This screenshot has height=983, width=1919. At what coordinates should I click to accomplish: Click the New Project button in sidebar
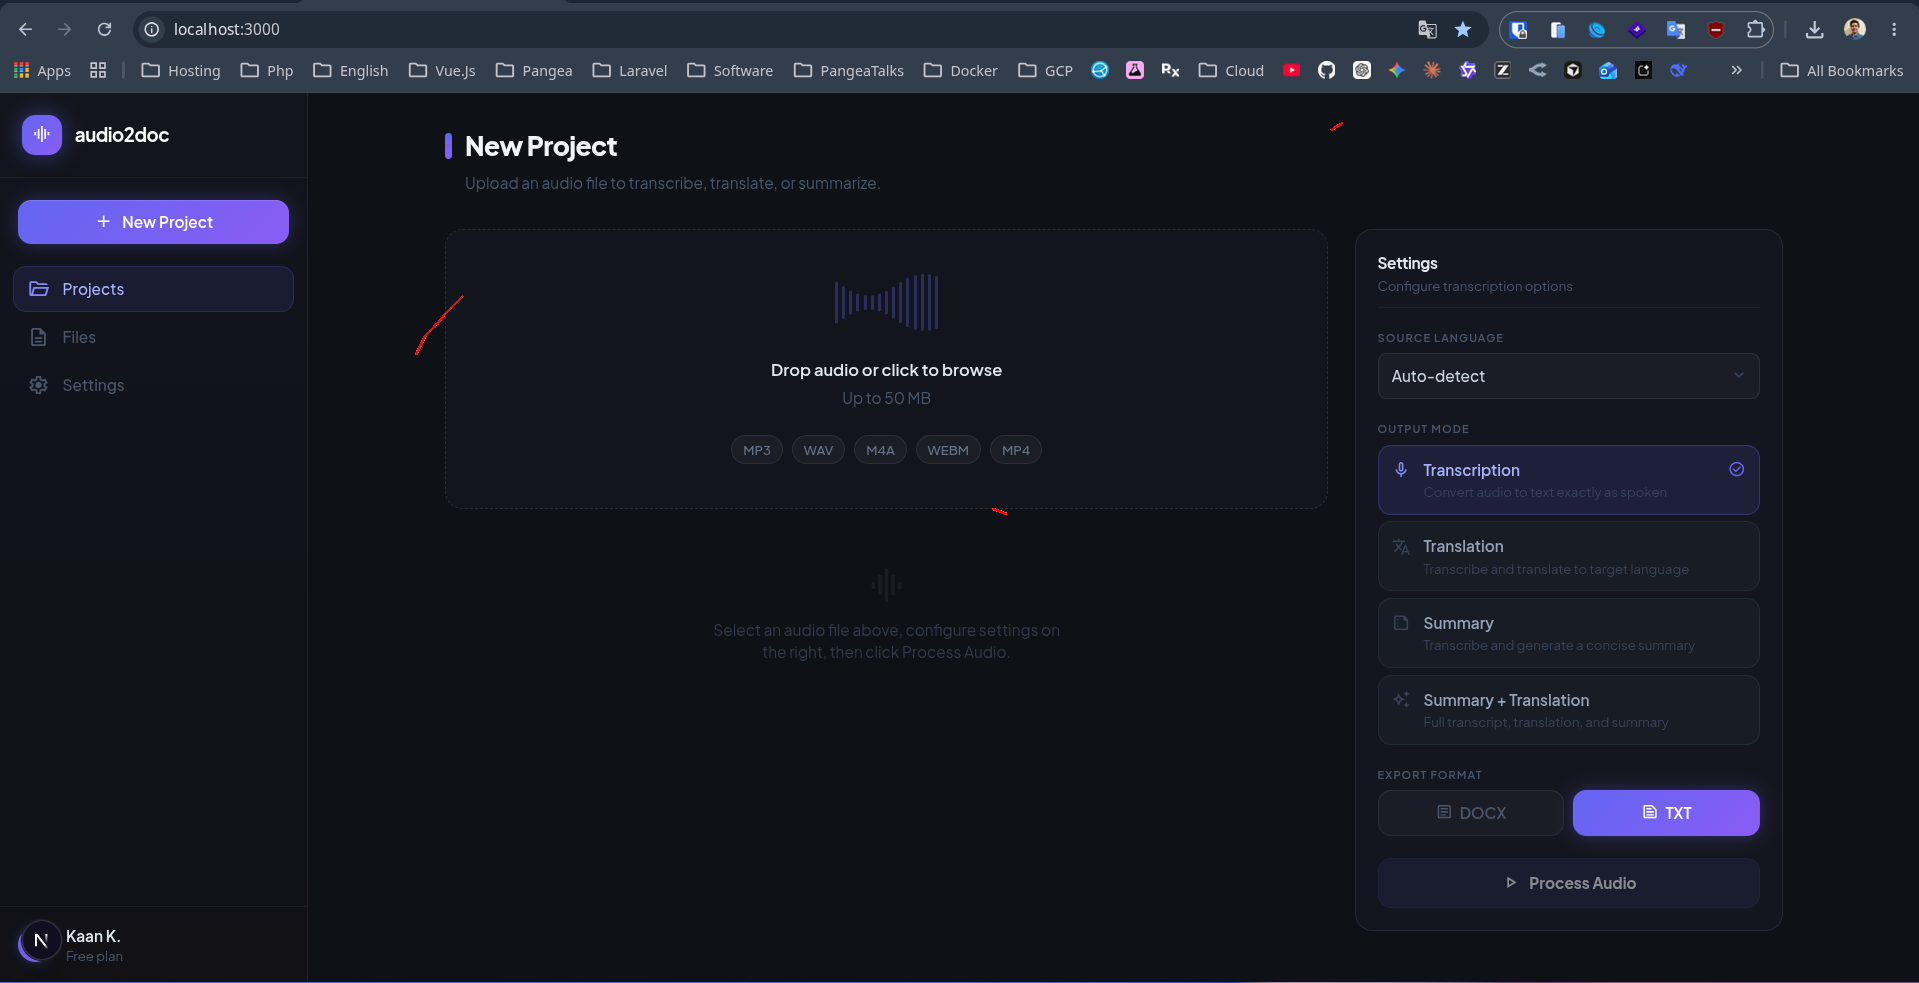pyautogui.click(x=153, y=222)
